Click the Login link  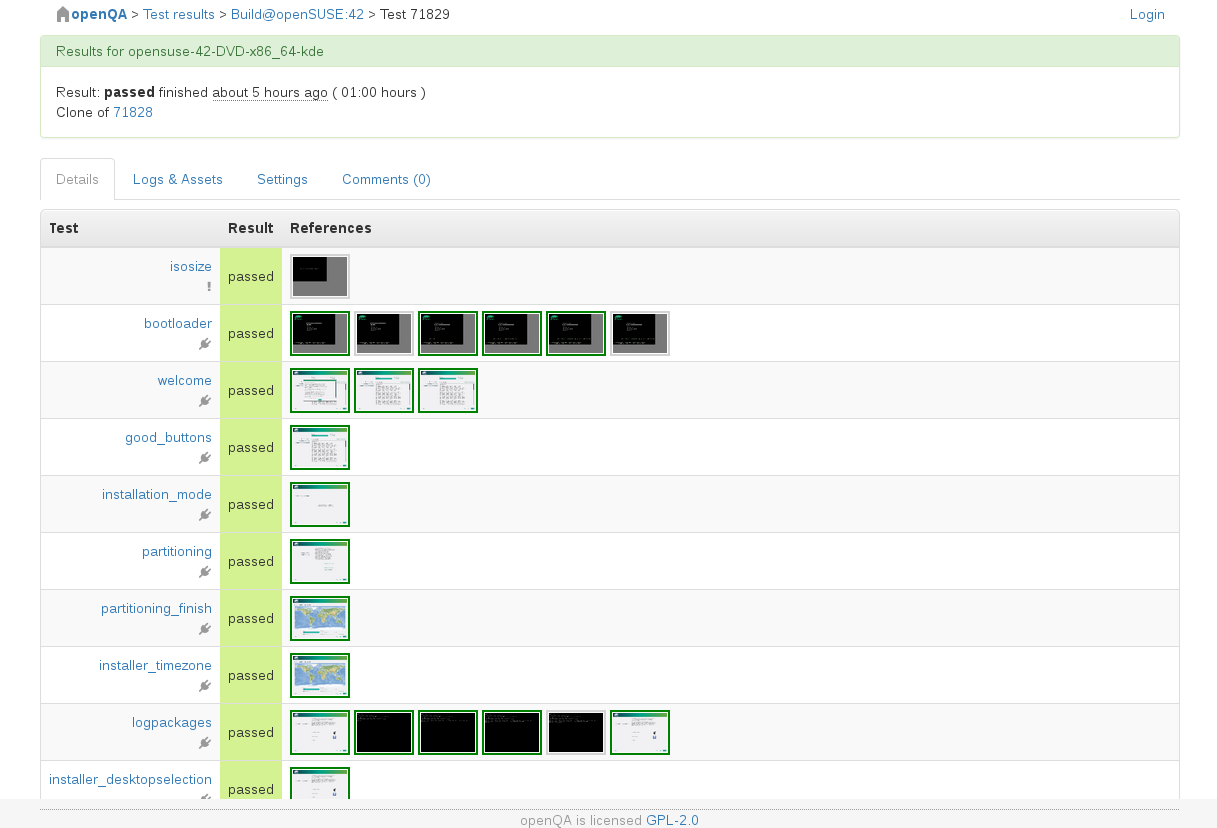click(1146, 14)
